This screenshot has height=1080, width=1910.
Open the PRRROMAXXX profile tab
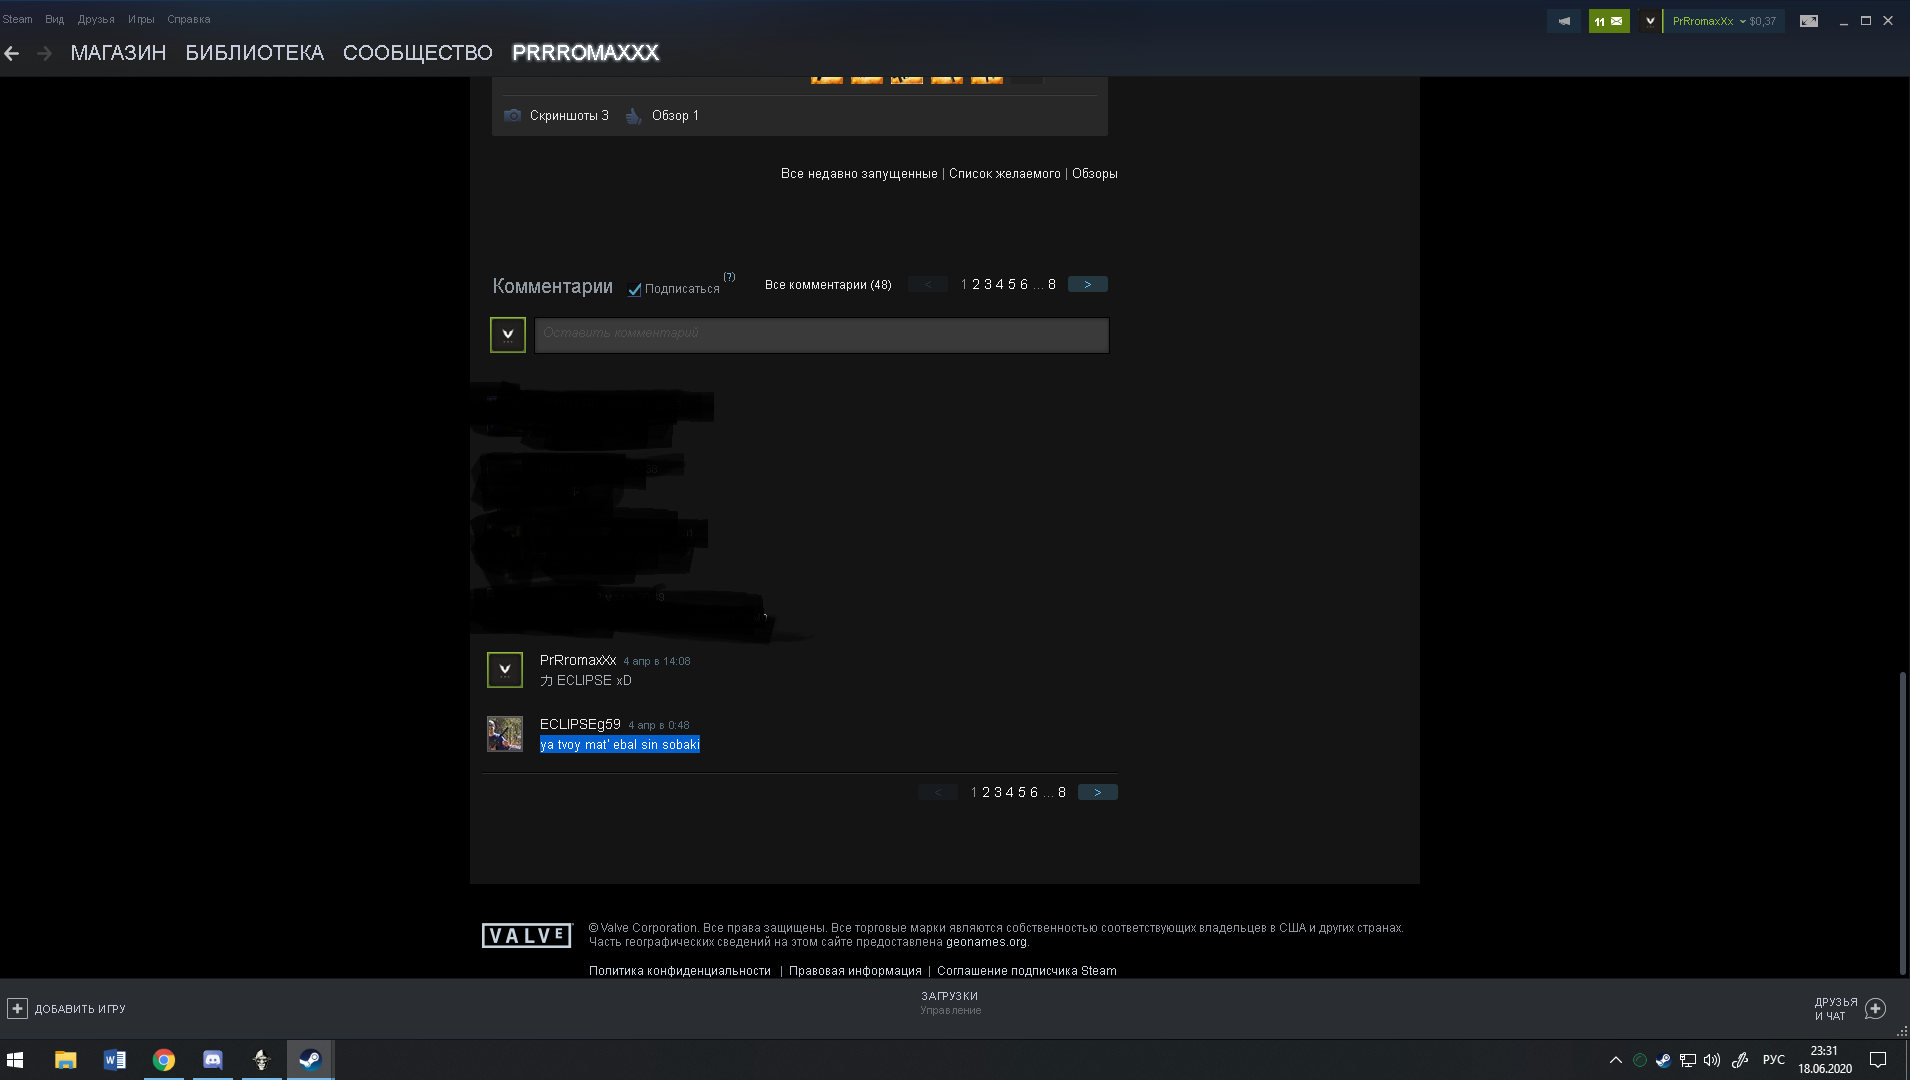point(585,53)
